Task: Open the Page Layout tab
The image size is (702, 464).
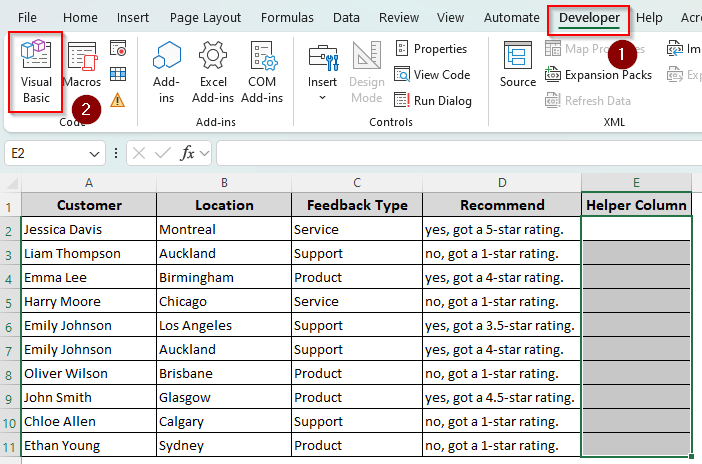Action: [x=205, y=17]
